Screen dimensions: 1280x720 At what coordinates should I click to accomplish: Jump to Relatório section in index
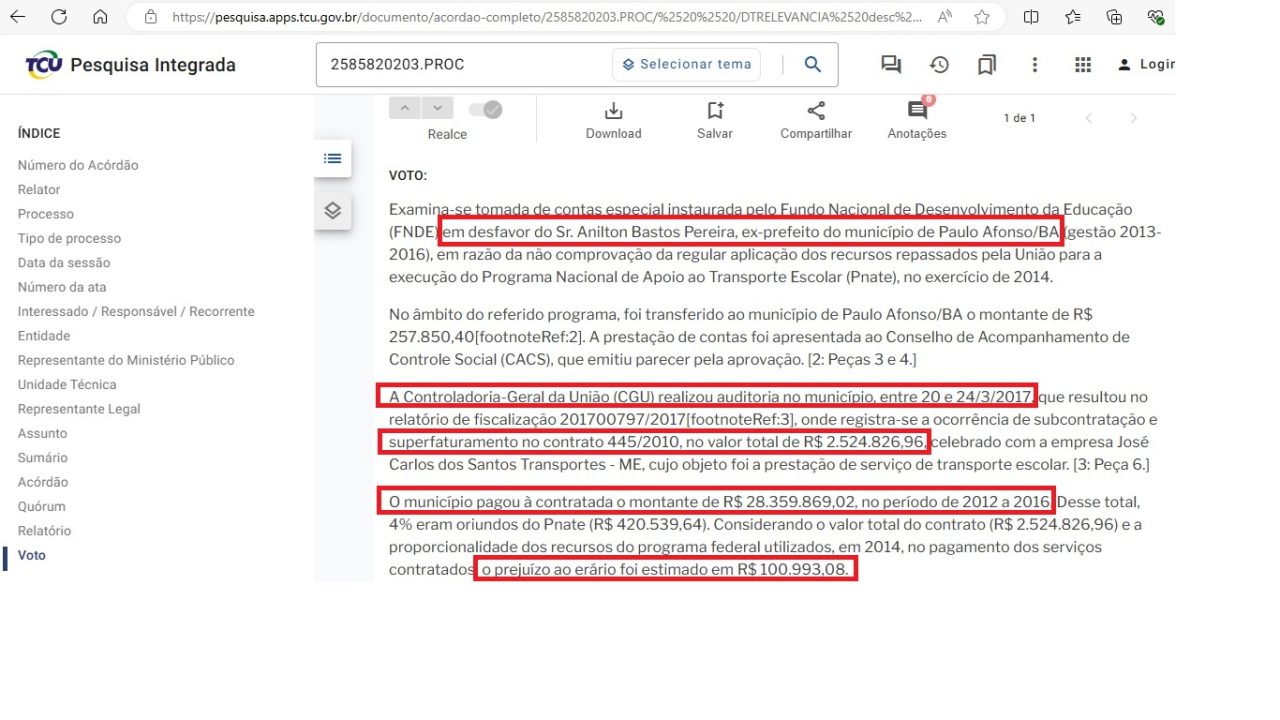pos(44,531)
